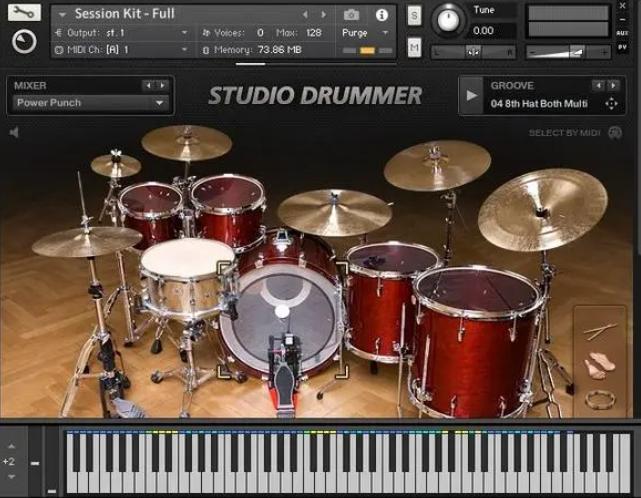Viewport: 641px width, 498px height.
Task: Adjust the left-right pan slider
Action: click(473, 52)
